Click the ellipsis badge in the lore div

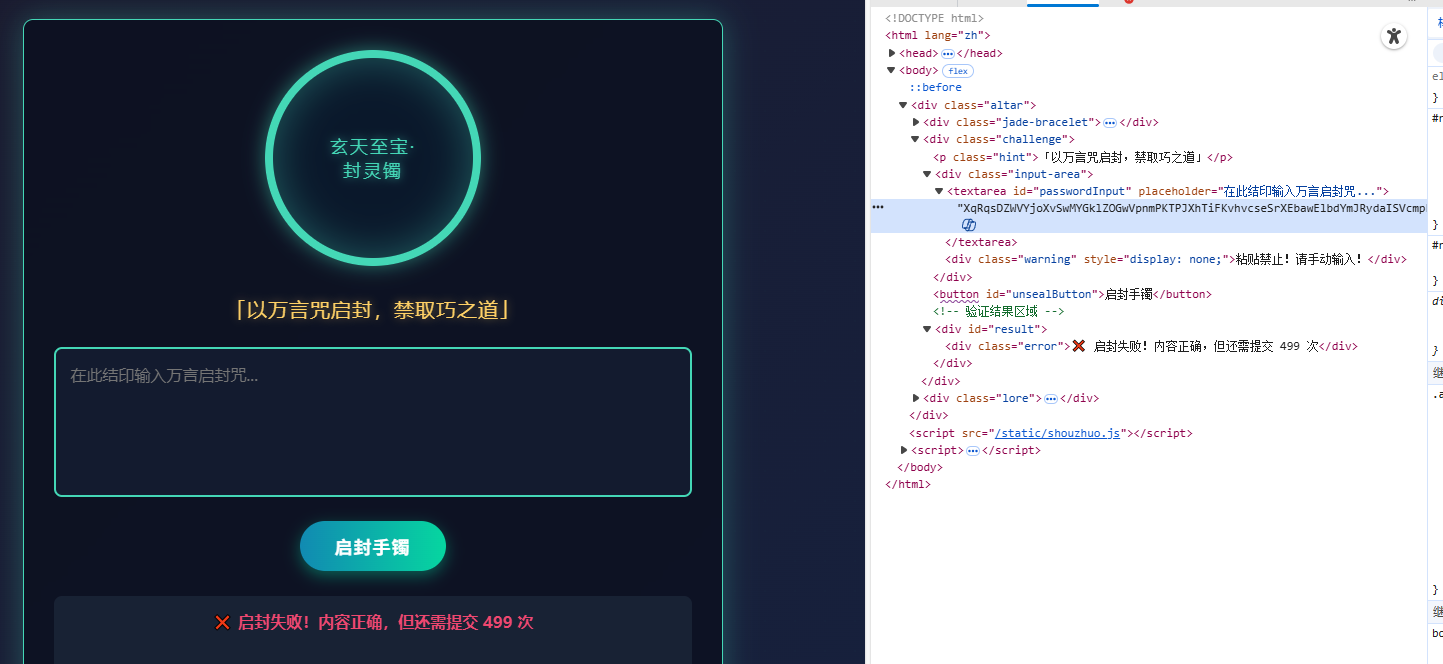tap(1050, 398)
